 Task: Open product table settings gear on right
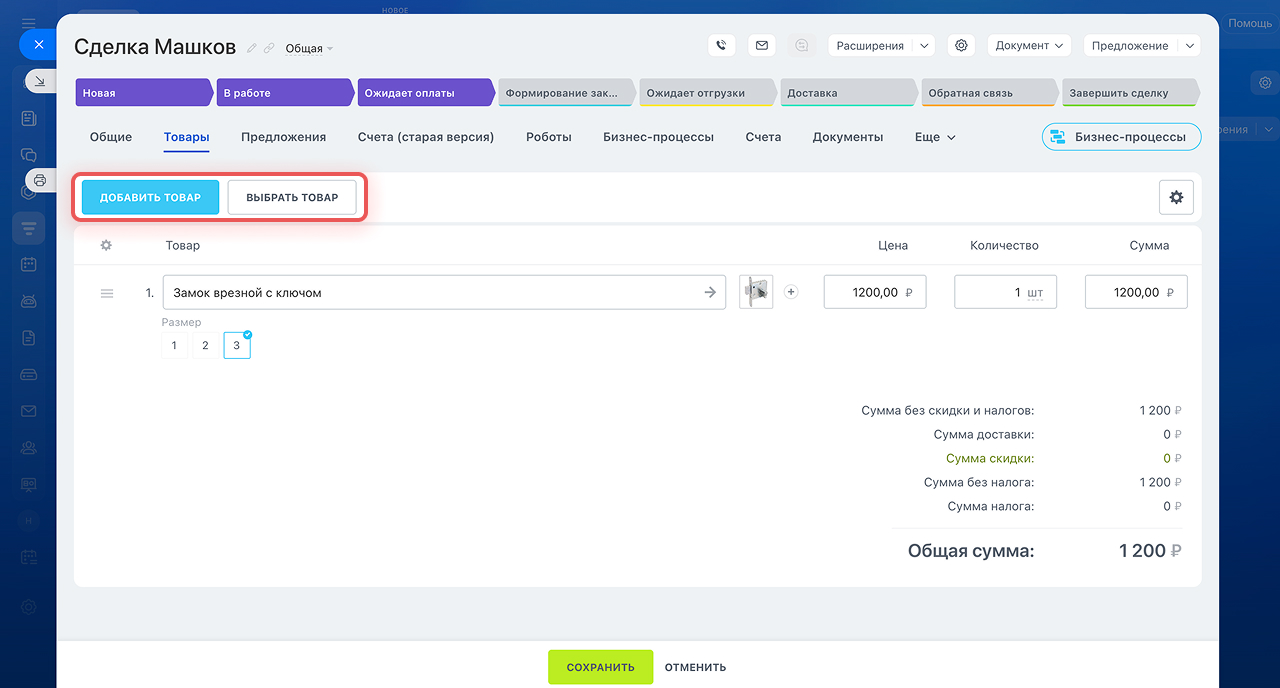pyautogui.click(x=1176, y=198)
